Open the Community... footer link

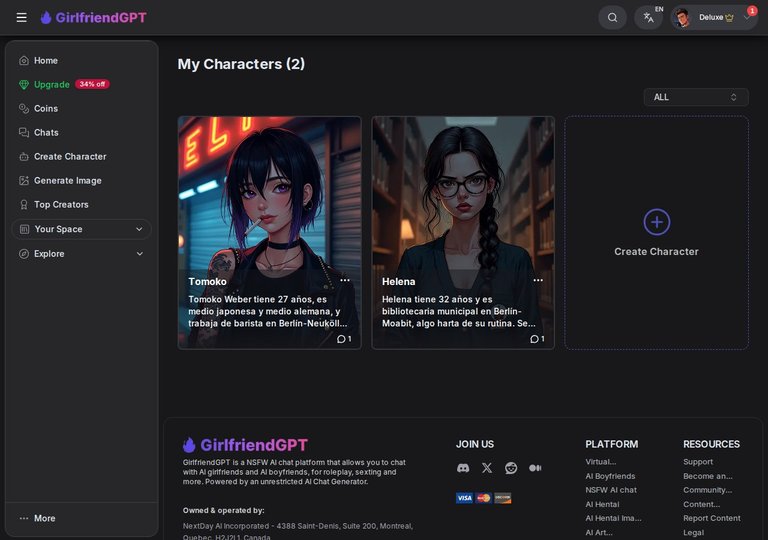coord(708,490)
